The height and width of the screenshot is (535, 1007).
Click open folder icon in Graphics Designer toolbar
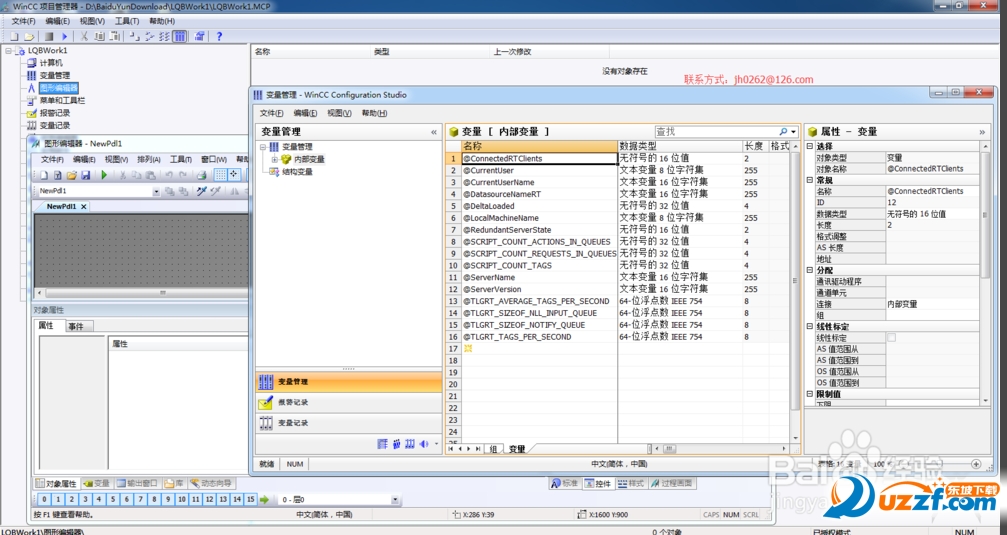click(x=72, y=175)
